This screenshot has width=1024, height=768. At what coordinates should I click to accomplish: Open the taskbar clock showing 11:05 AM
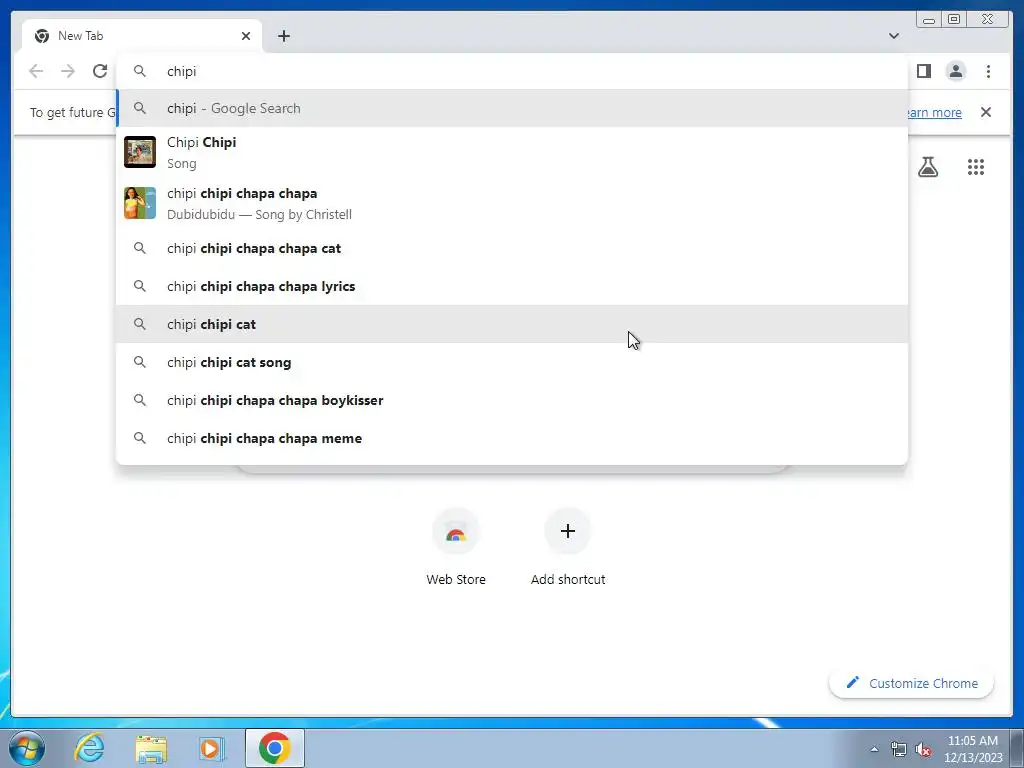coord(973,749)
